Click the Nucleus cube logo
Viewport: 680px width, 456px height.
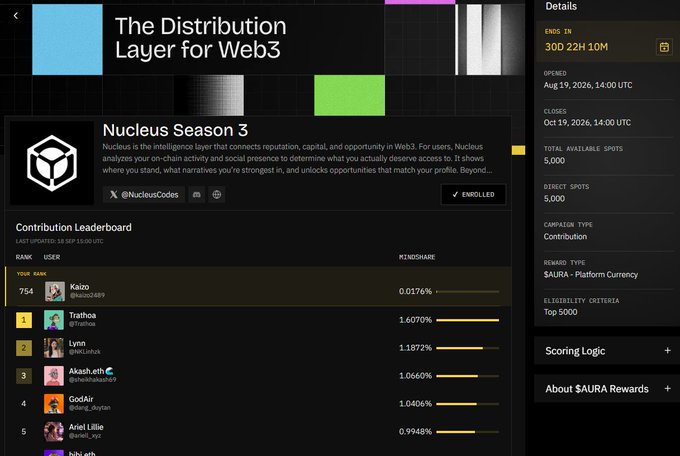pyautogui.click(x=52, y=163)
